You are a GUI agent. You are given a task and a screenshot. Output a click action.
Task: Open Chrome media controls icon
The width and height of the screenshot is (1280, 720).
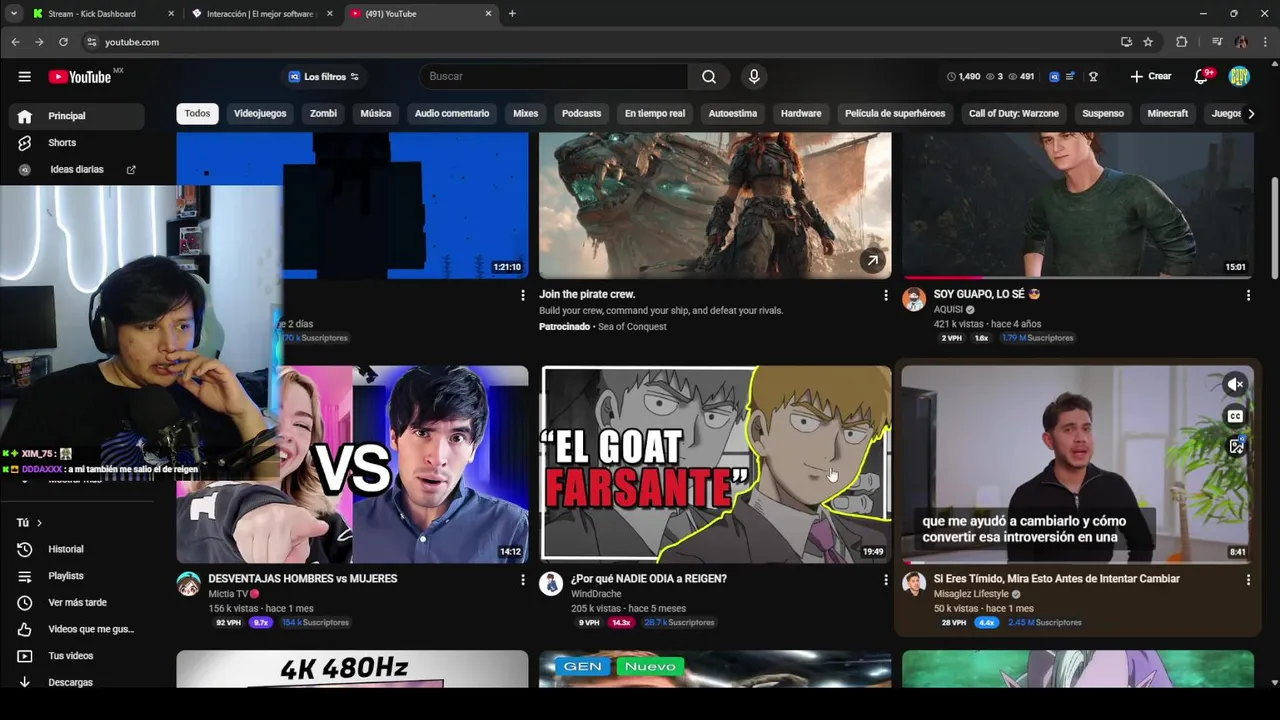1216,42
